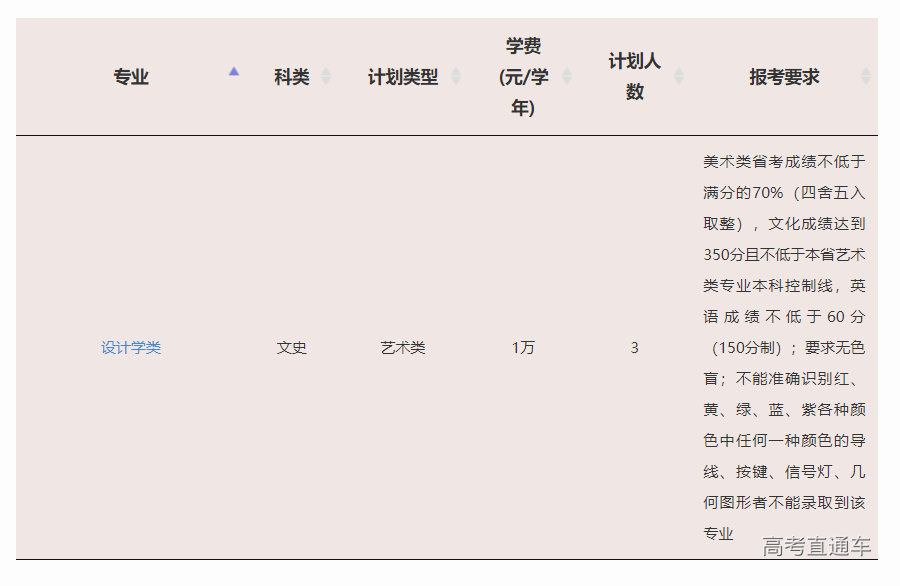Click the line starting with 美术类省考成绩
The height and width of the screenshot is (586, 900).
pyautogui.click(x=784, y=161)
